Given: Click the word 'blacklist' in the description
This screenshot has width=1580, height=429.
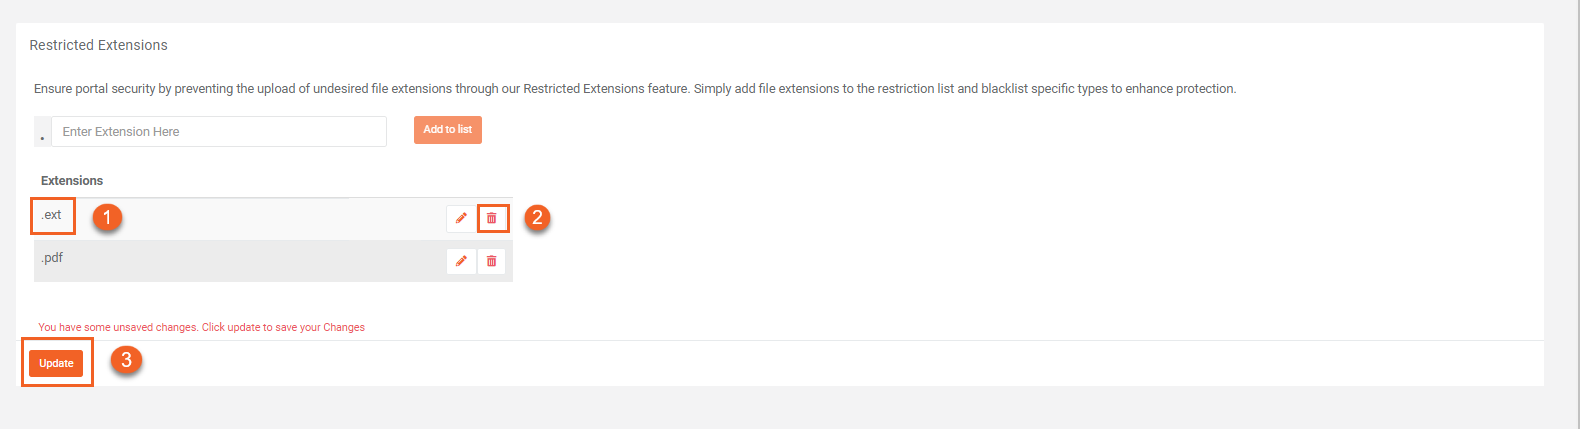Looking at the screenshot, I should 1004,89.
